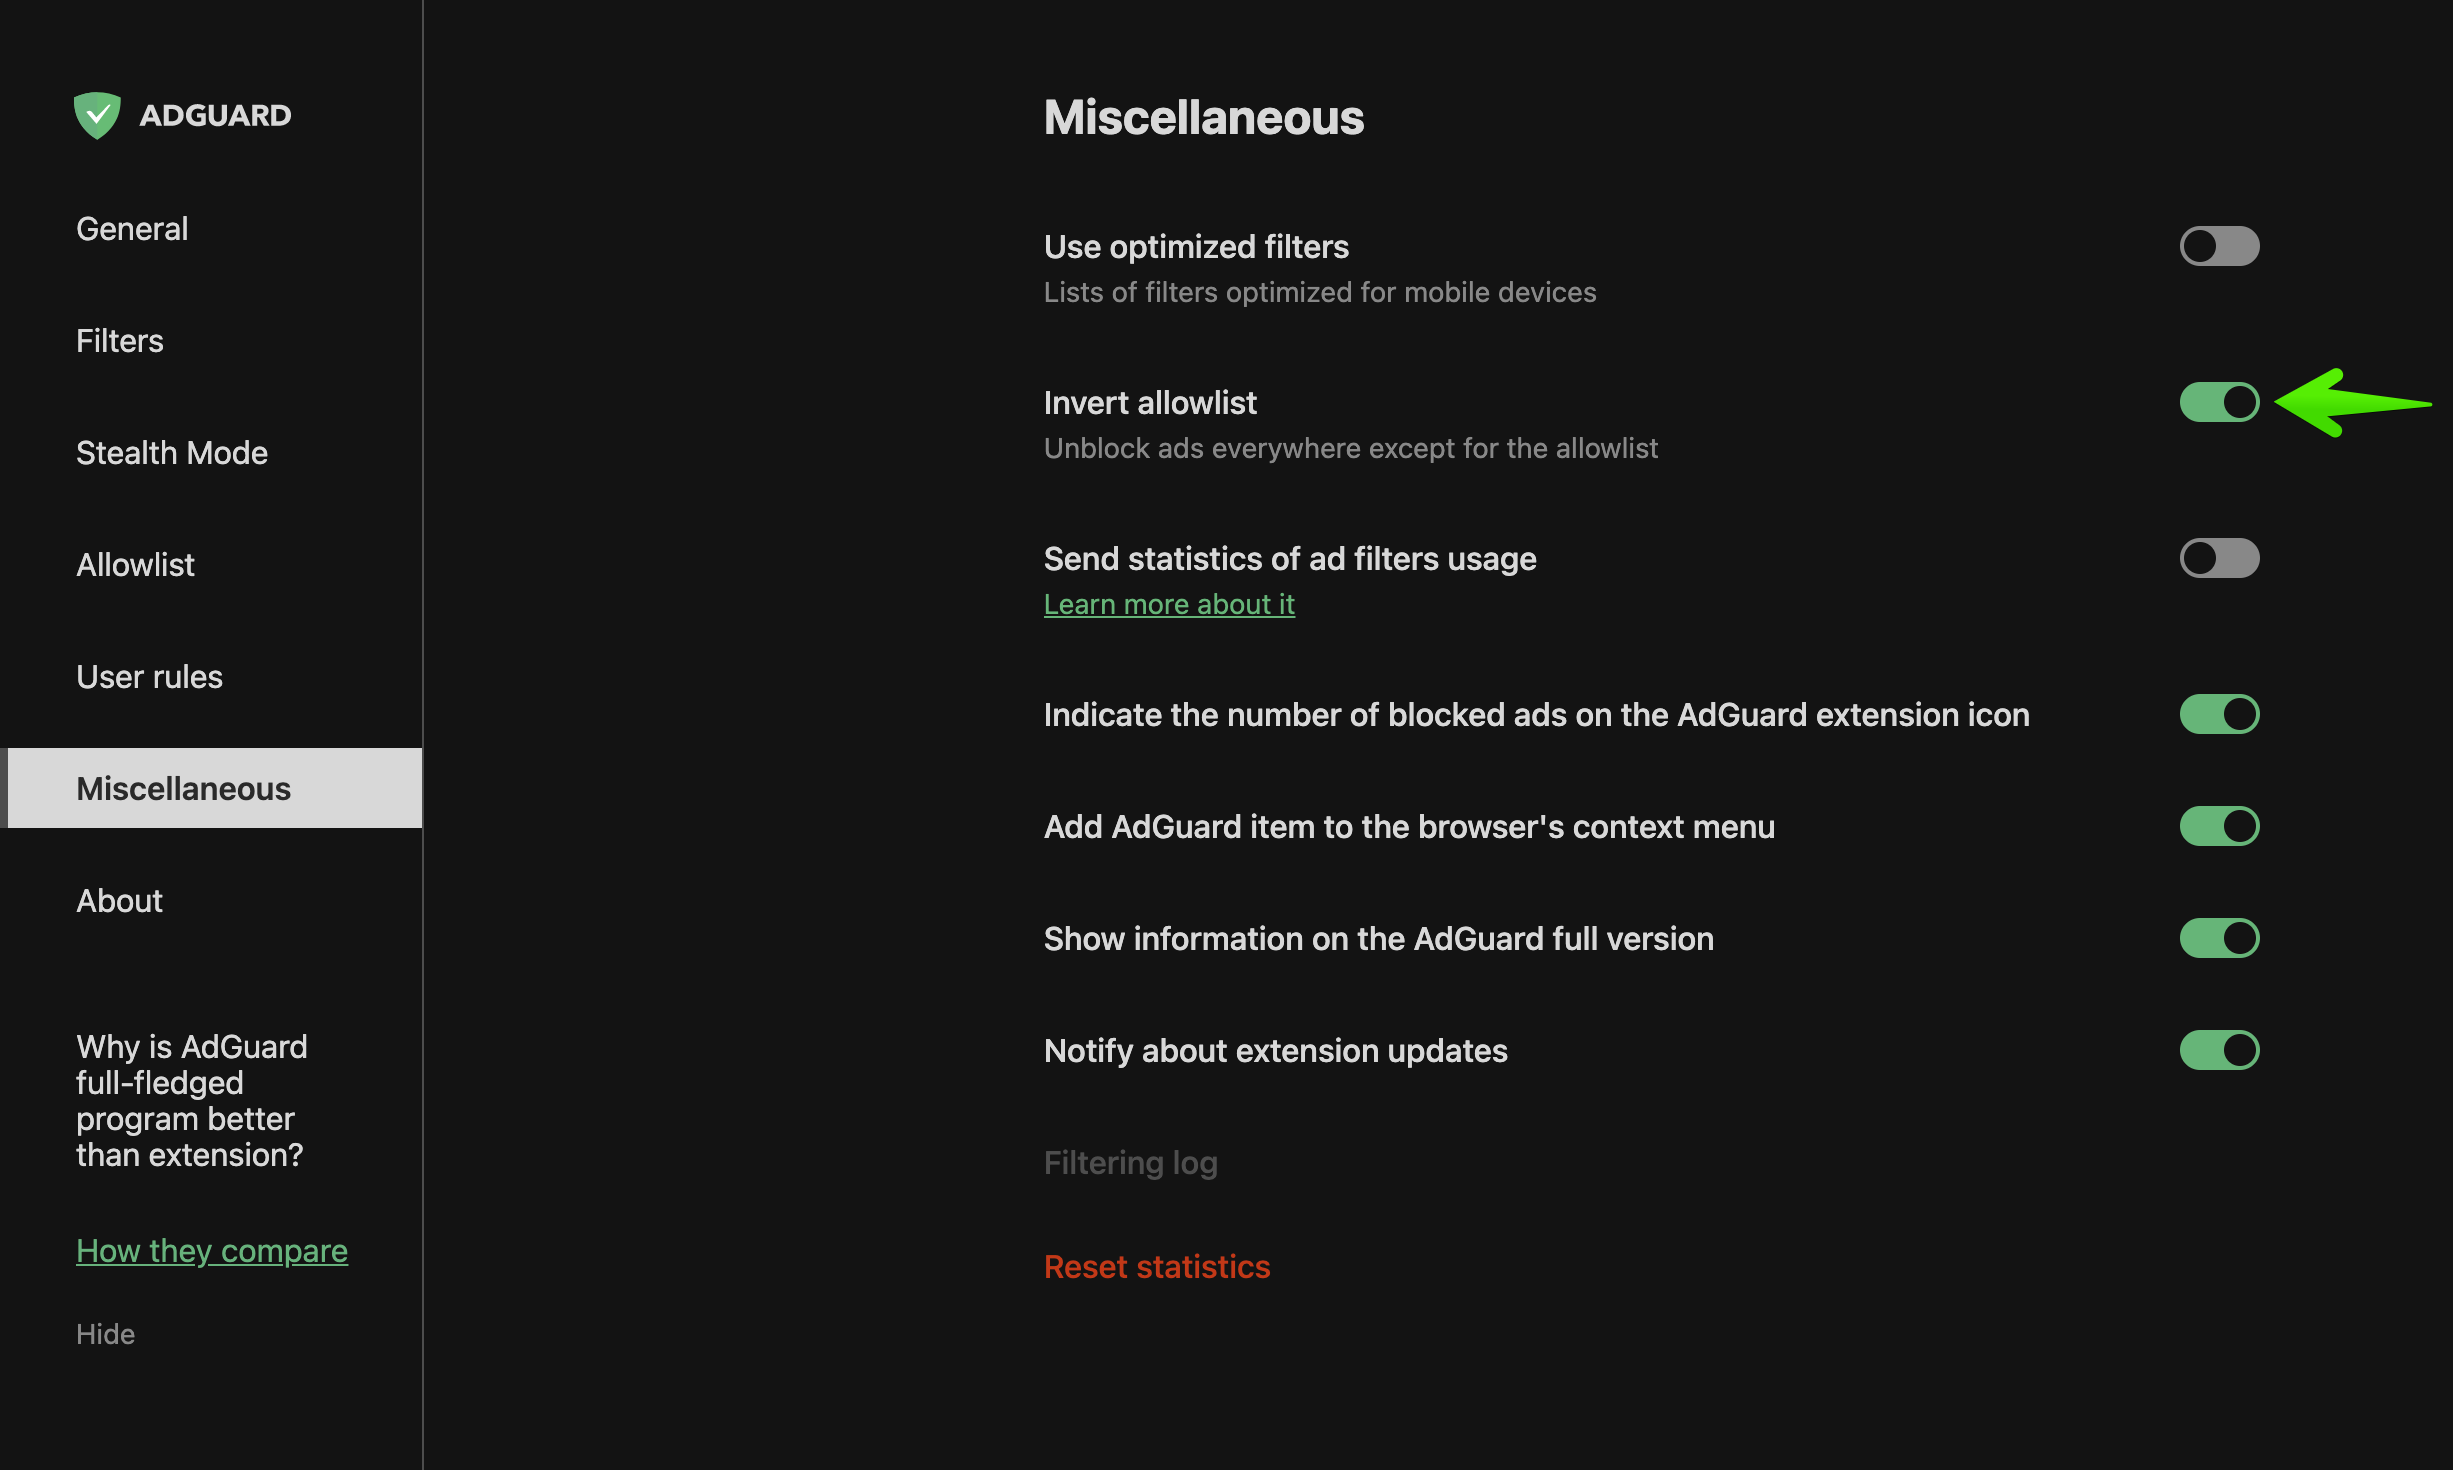The width and height of the screenshot is (2453, 1470).
Task: Disable AdGuard item in browser's context menu
Action: point(2219,826)
